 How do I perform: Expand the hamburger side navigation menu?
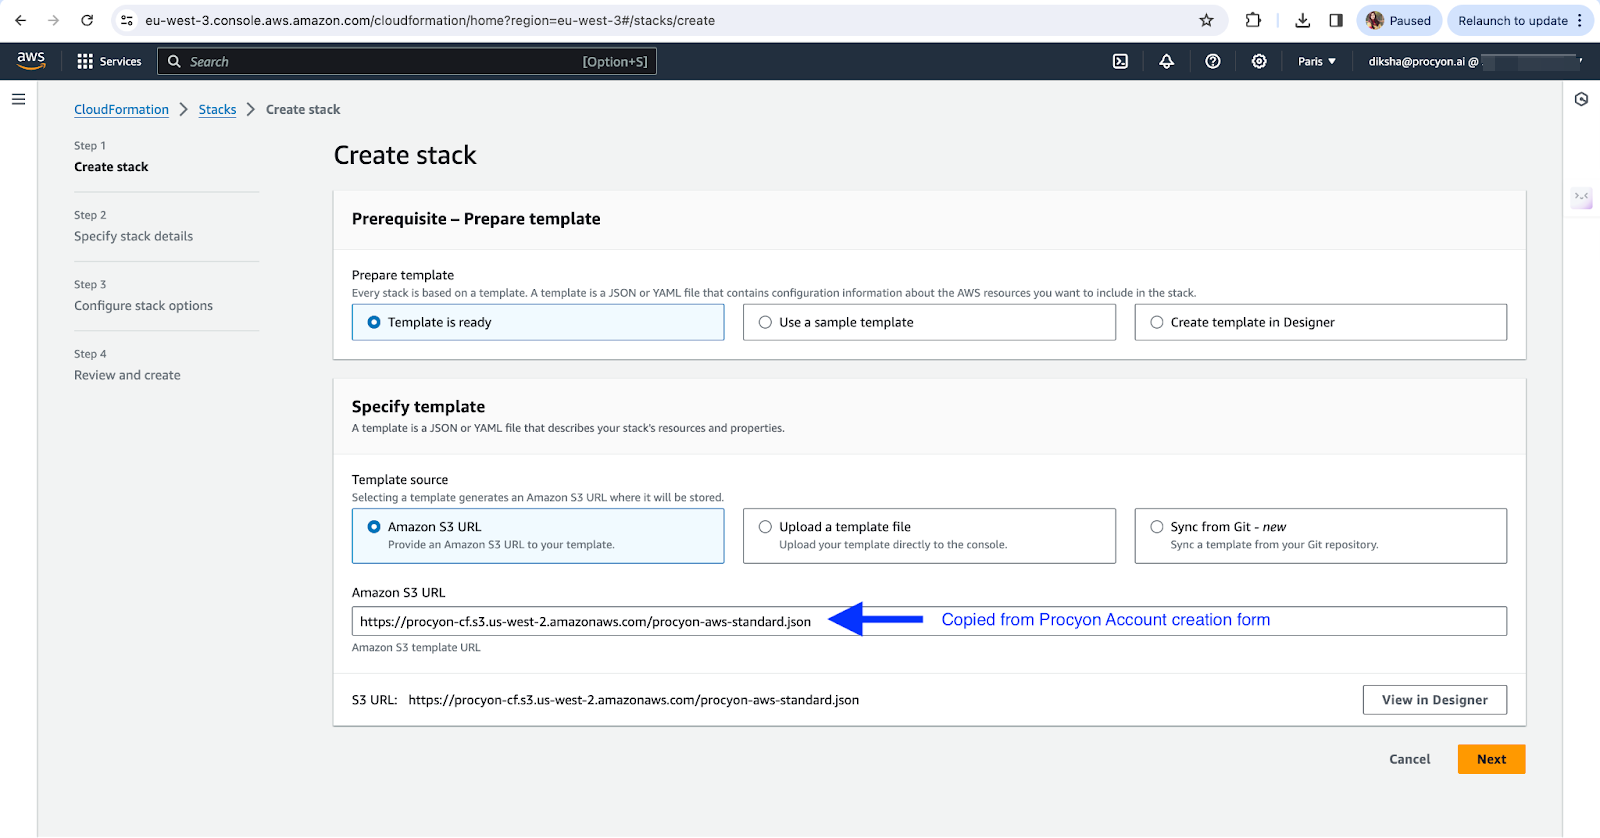pyautogui.click(x=18, y=99)
